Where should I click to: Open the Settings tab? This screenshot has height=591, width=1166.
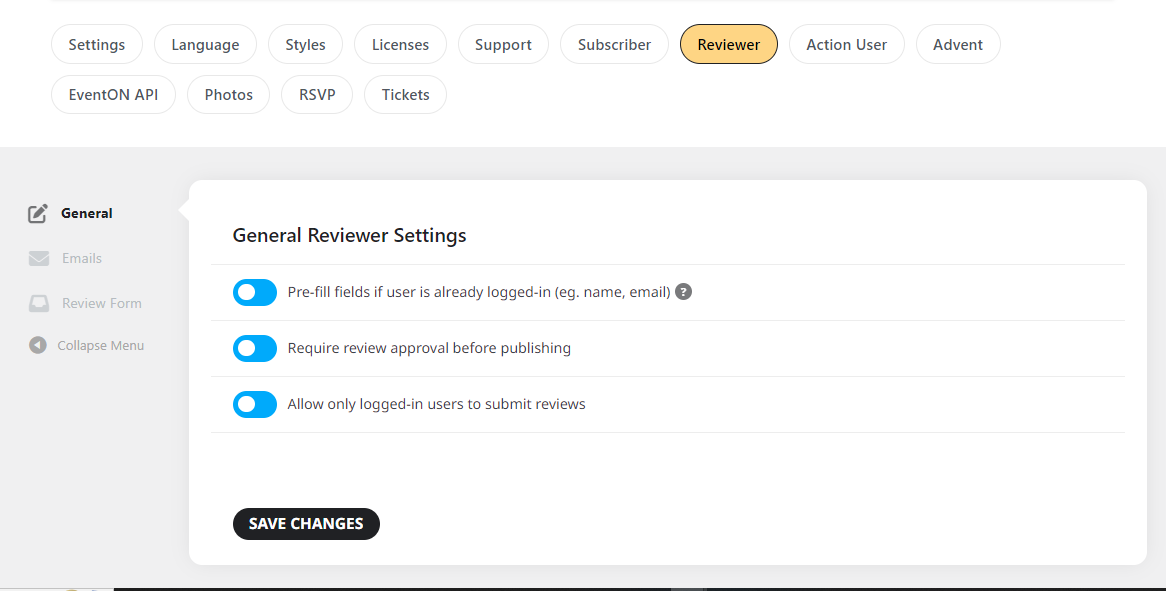[97, 45]
